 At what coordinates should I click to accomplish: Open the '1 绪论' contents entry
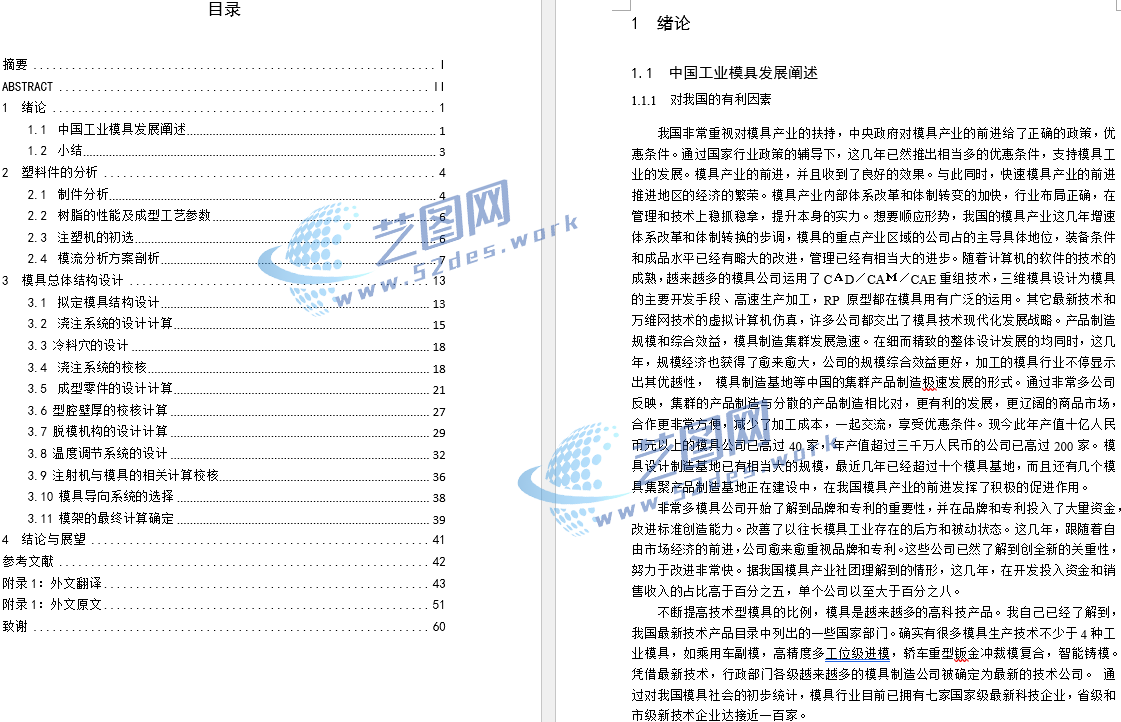click(224, 108)
